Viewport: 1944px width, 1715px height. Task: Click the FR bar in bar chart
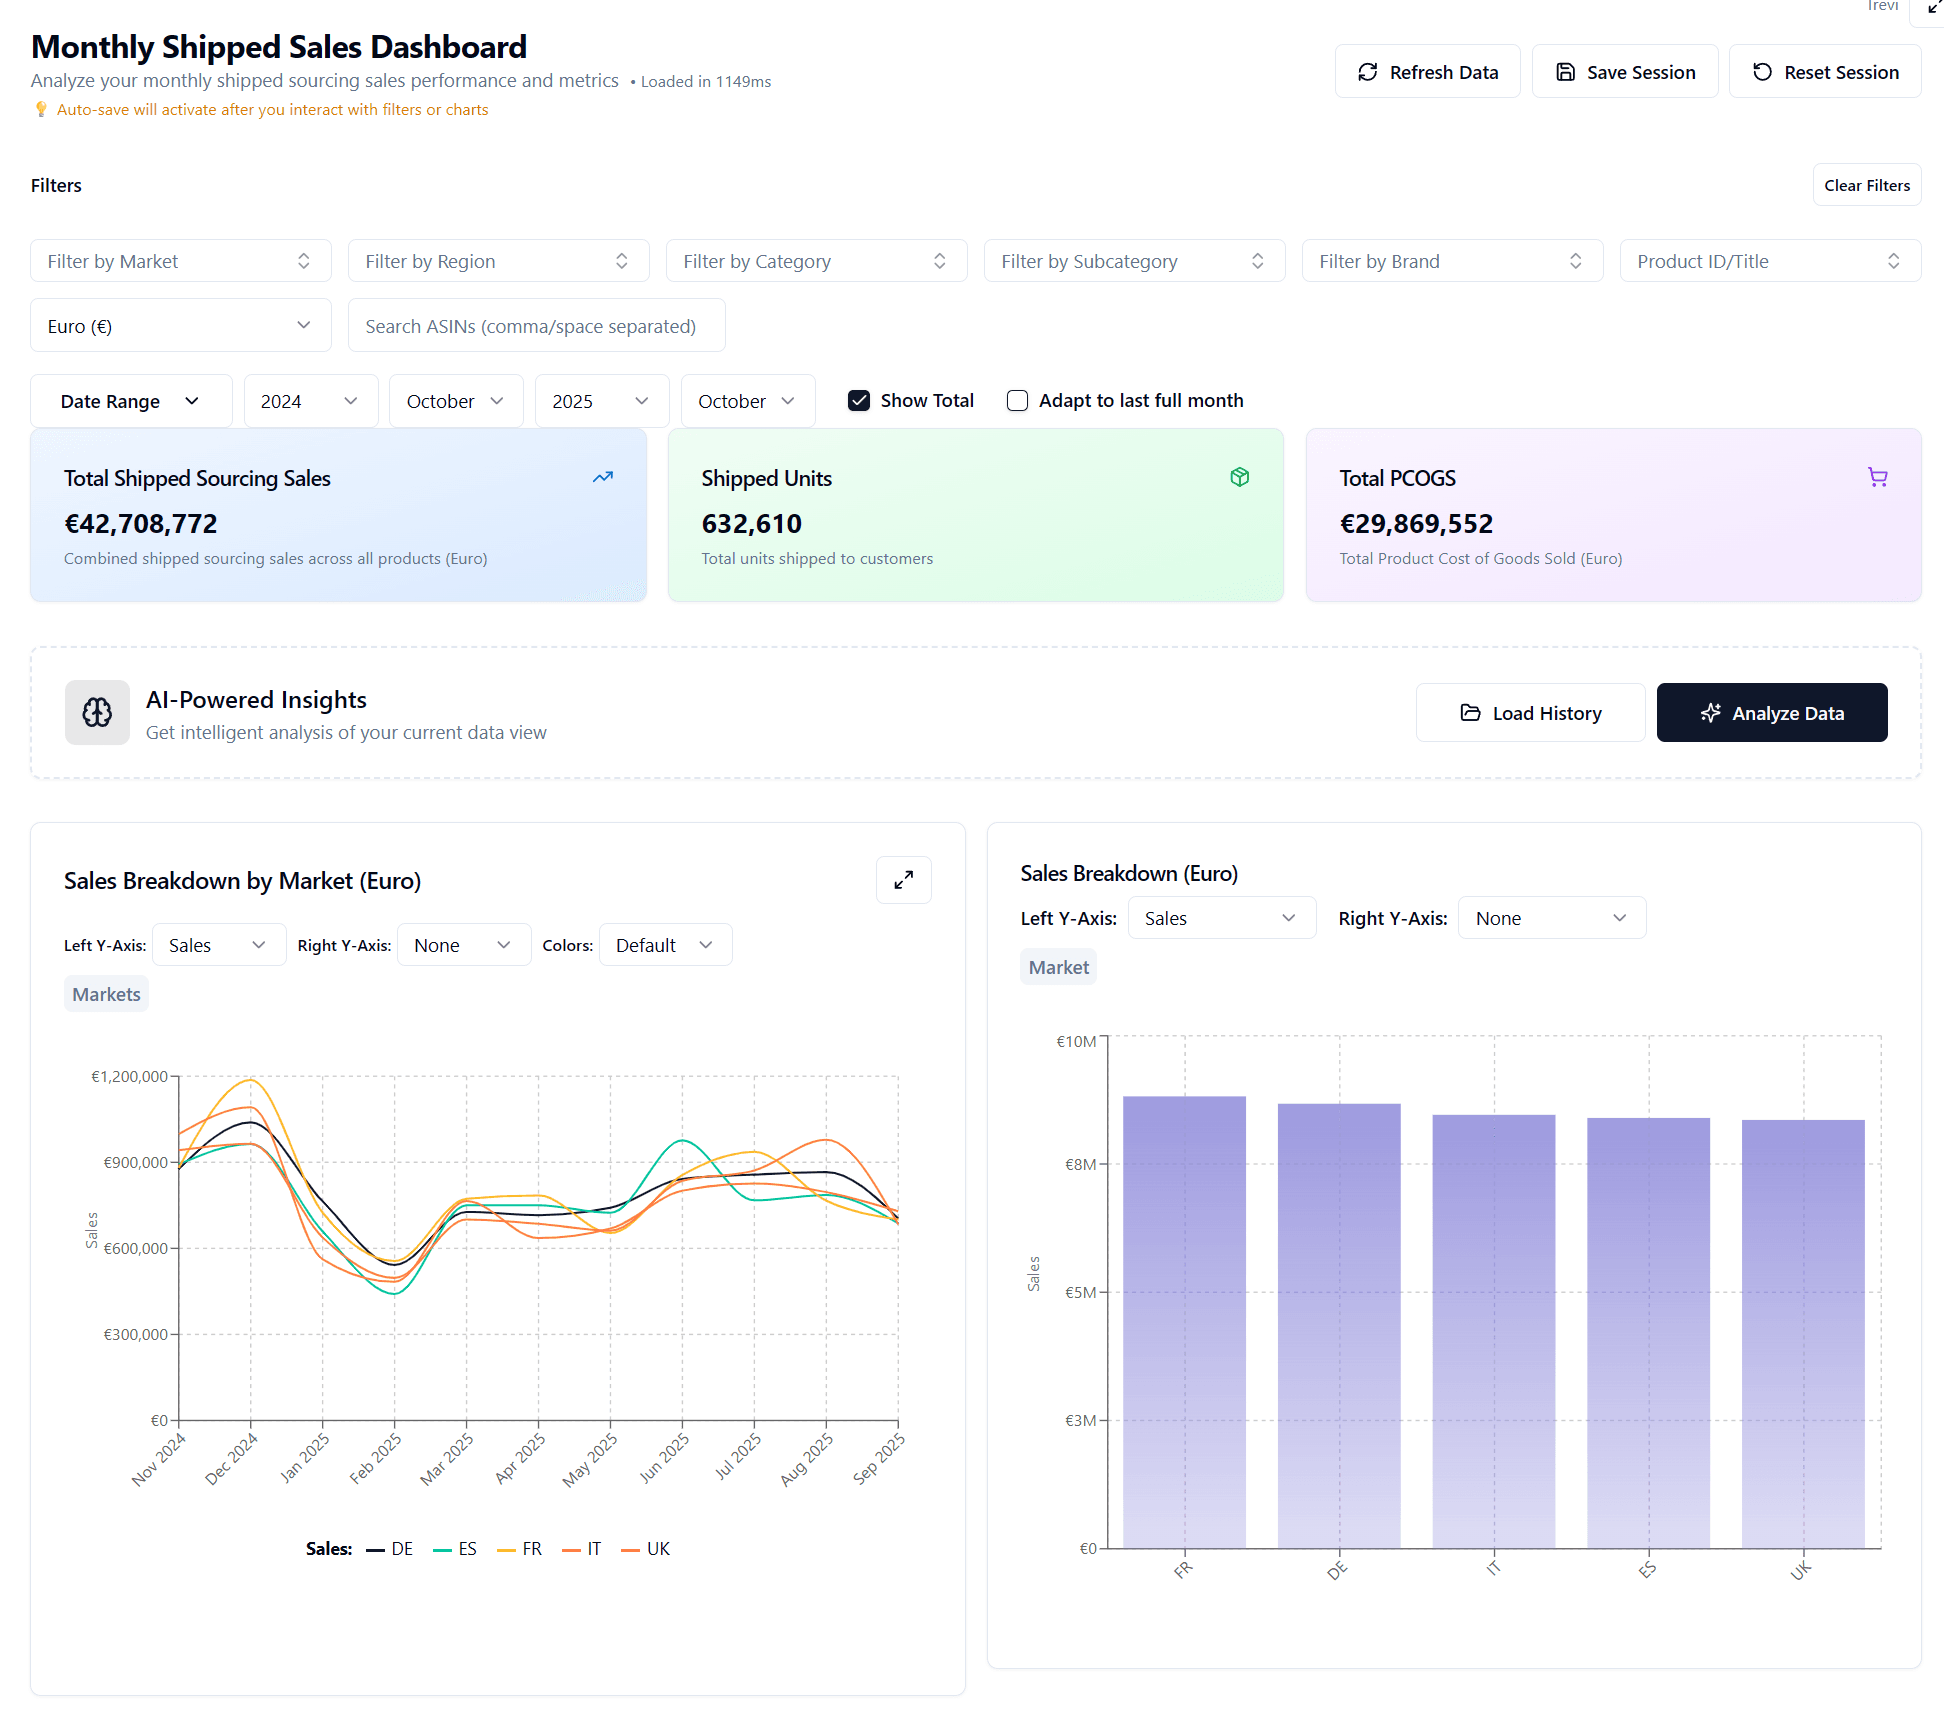[x=1184, y=1320]
